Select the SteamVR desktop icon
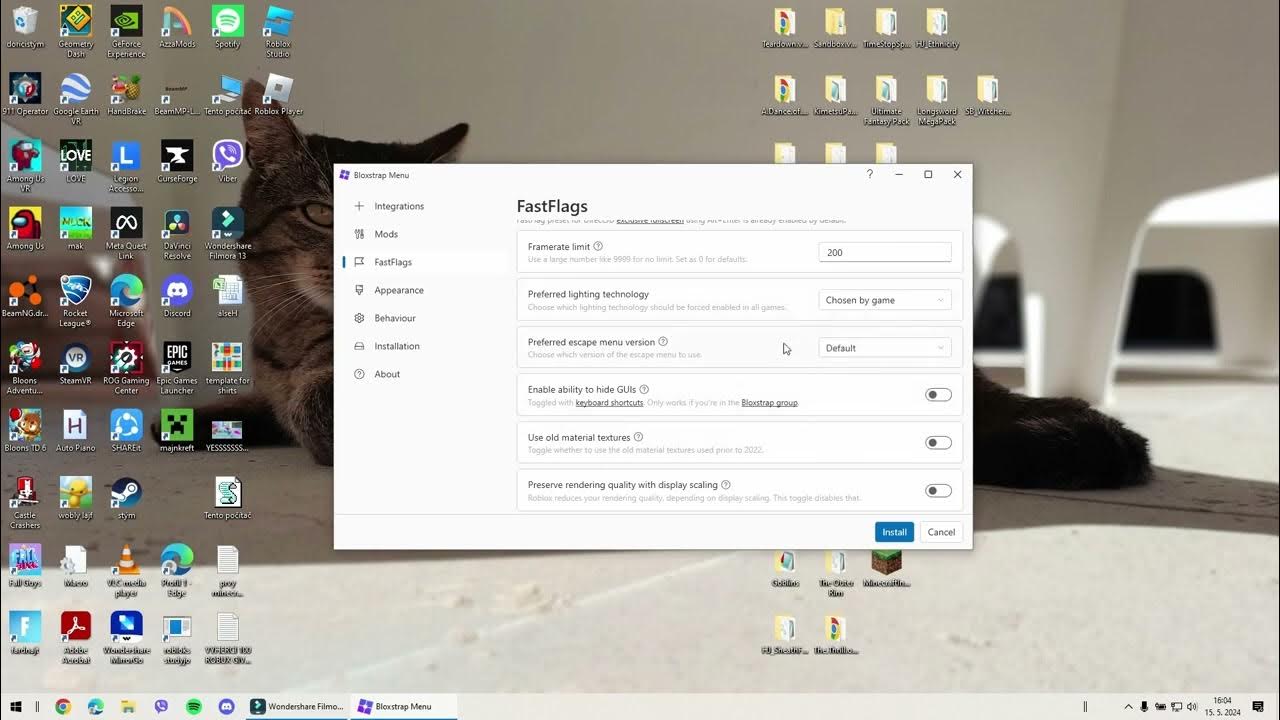The width and height of the screenshot is (1280, 720). 76,364
